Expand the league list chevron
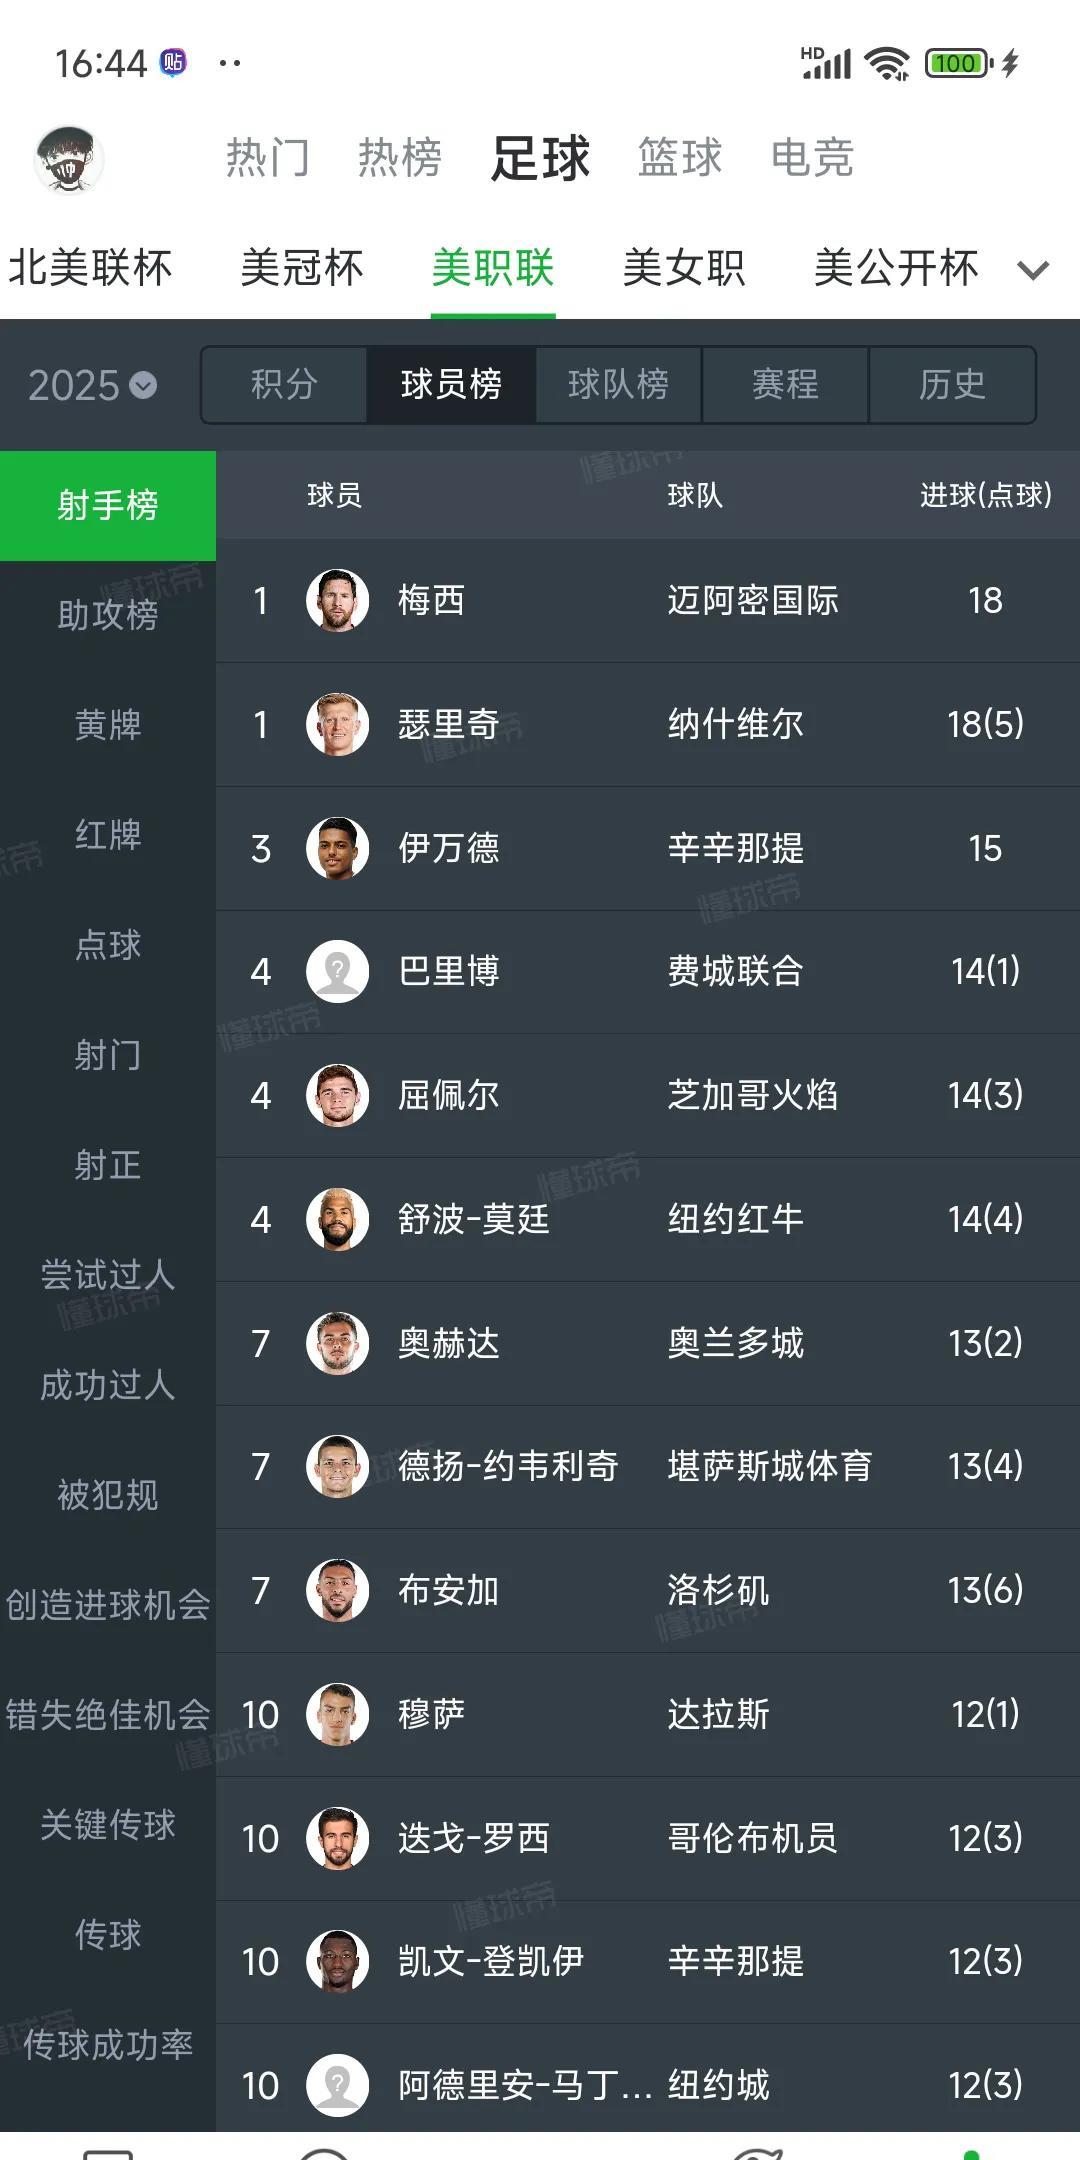The height and width of the screenshot is (2160, 1080). click(1032, 269)
